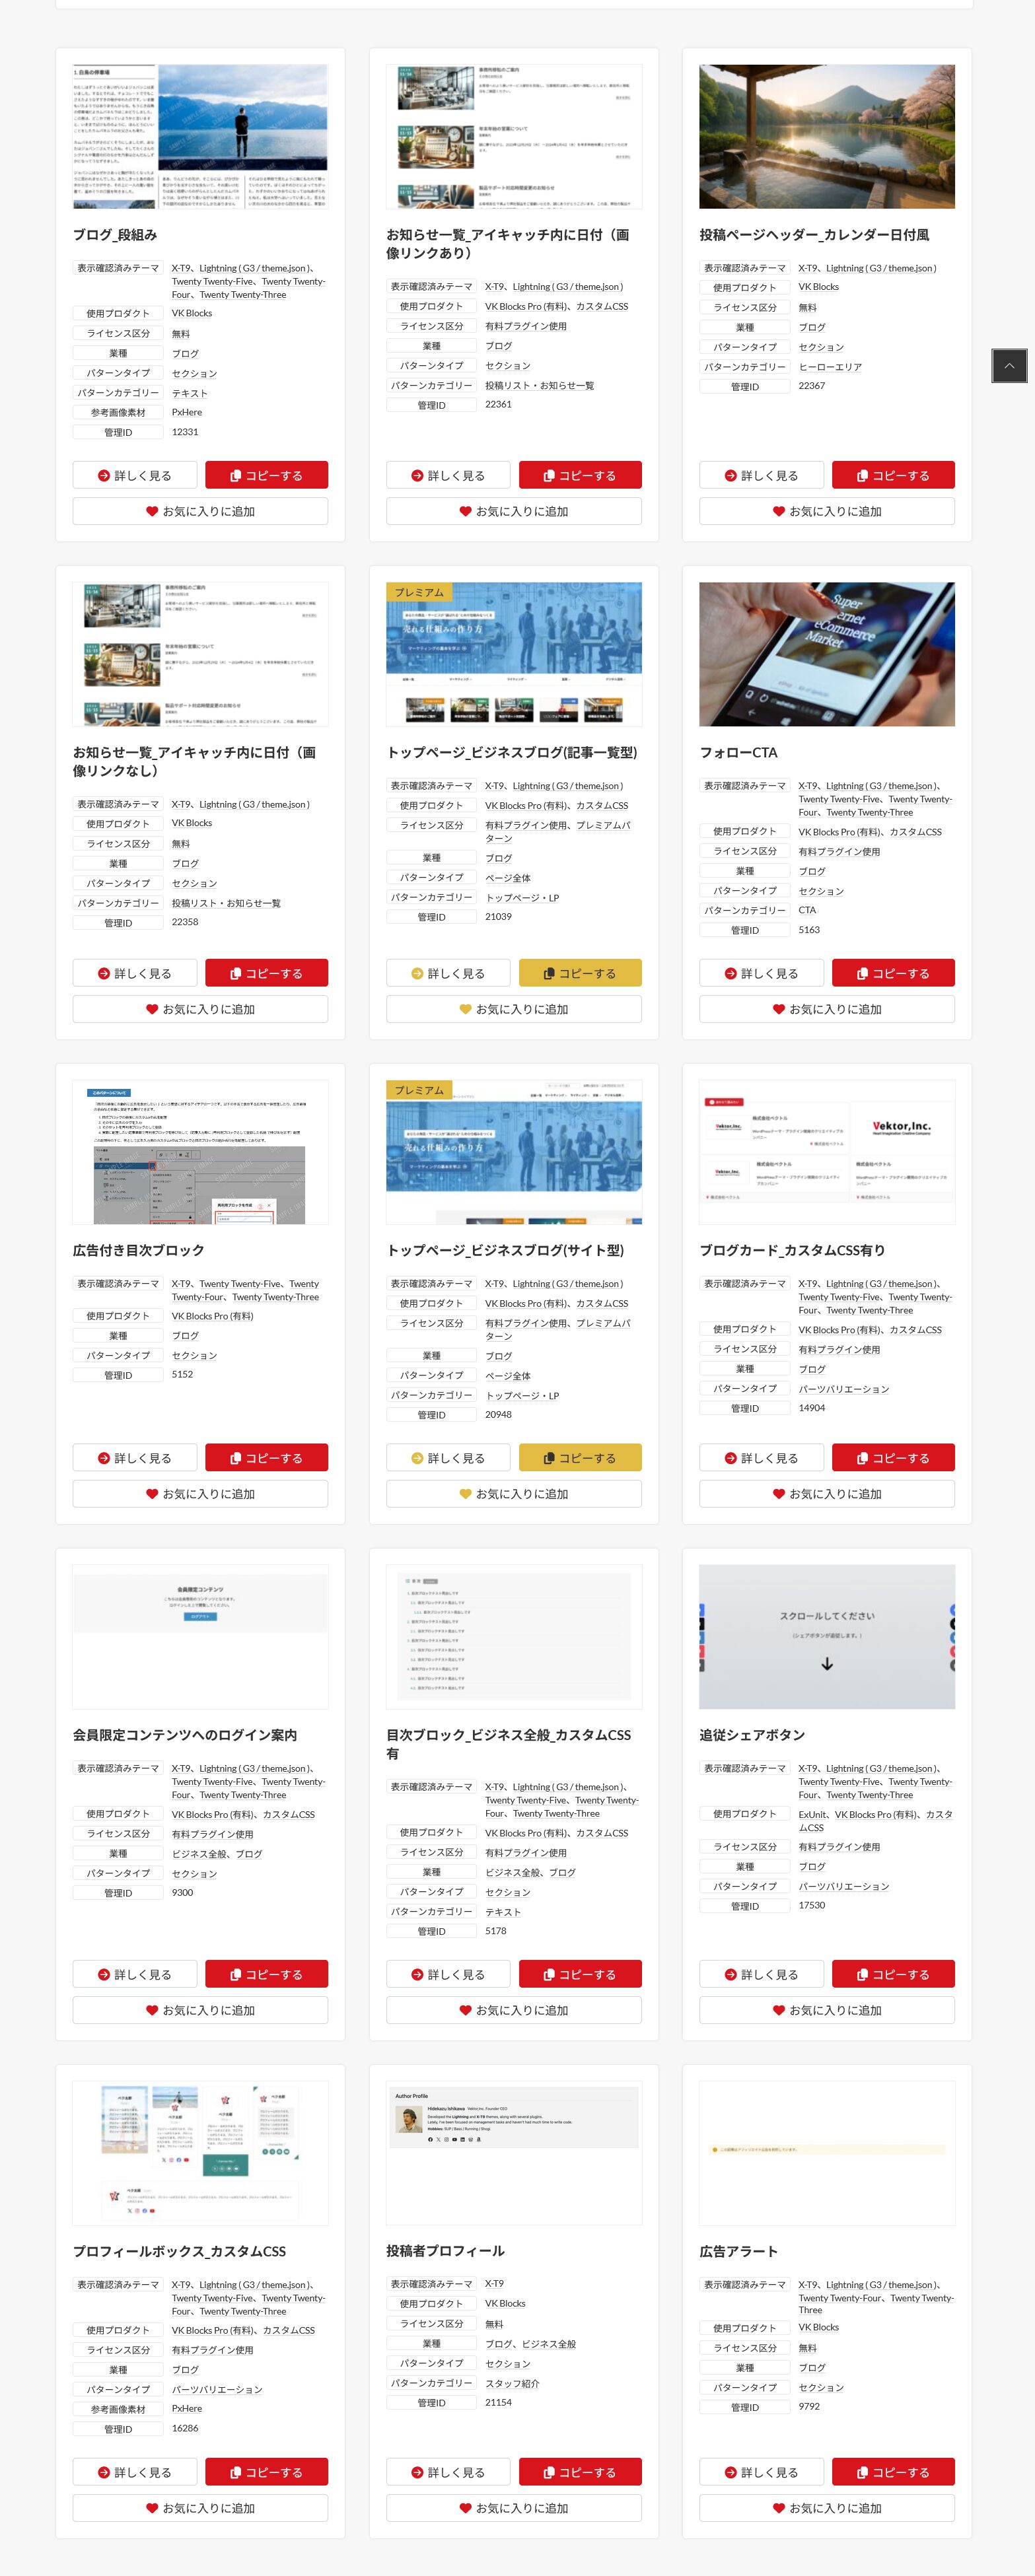This screenshot has height=2576, width=1035.
Task: Click yellow heart icon on トップページ_ビジネスブログ(記事一覧型) card
Action: click(x=465, y=1009)
